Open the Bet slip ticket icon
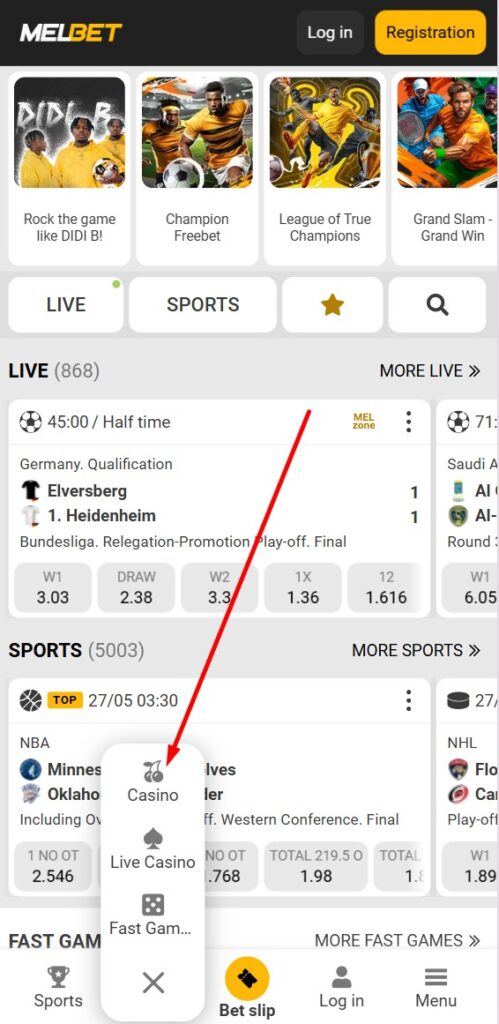Image resolution: width=499 pixels, height=1024 pixels. (x=247, y=978)
